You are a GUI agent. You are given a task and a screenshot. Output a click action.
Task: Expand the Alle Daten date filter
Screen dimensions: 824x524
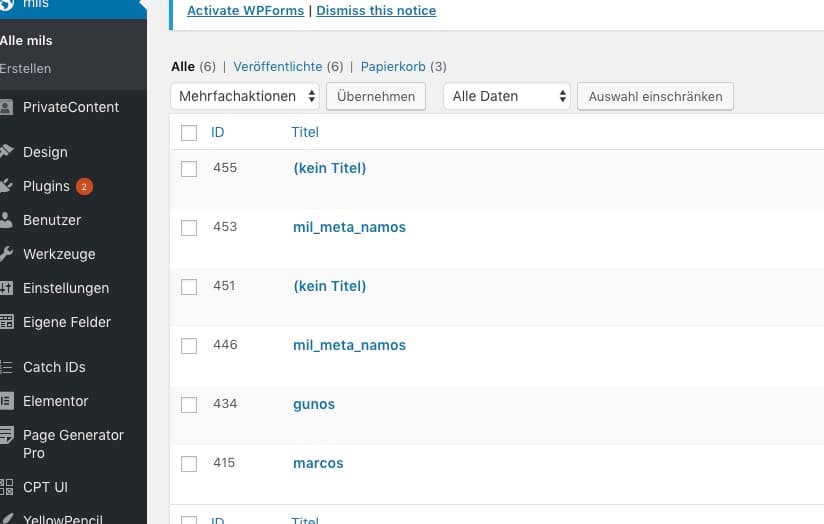(507, 96)
